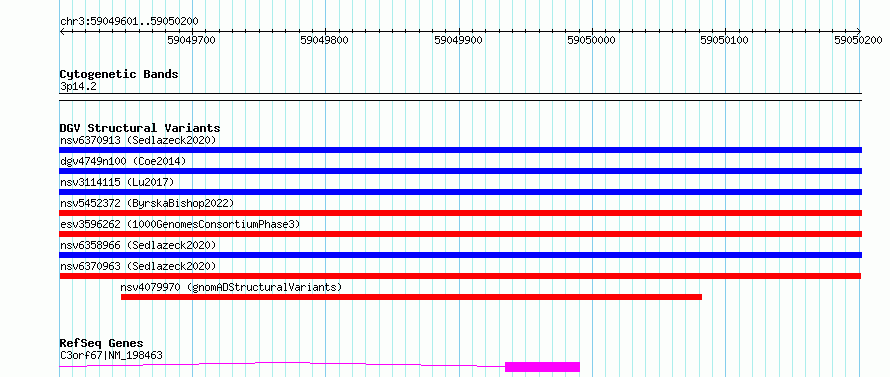This screenshot has width=890, height=377.
Task: Click the 59050200 ruler tick label
Action: click(x=858, y=40)
